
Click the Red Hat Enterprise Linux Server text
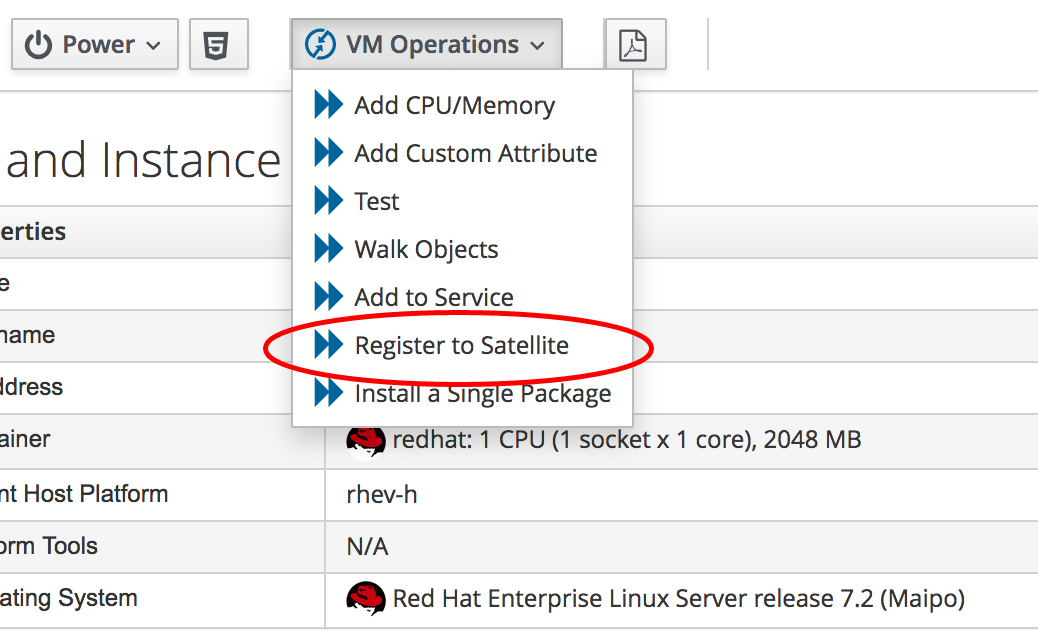pyautogui.click(x=678, y=598)
